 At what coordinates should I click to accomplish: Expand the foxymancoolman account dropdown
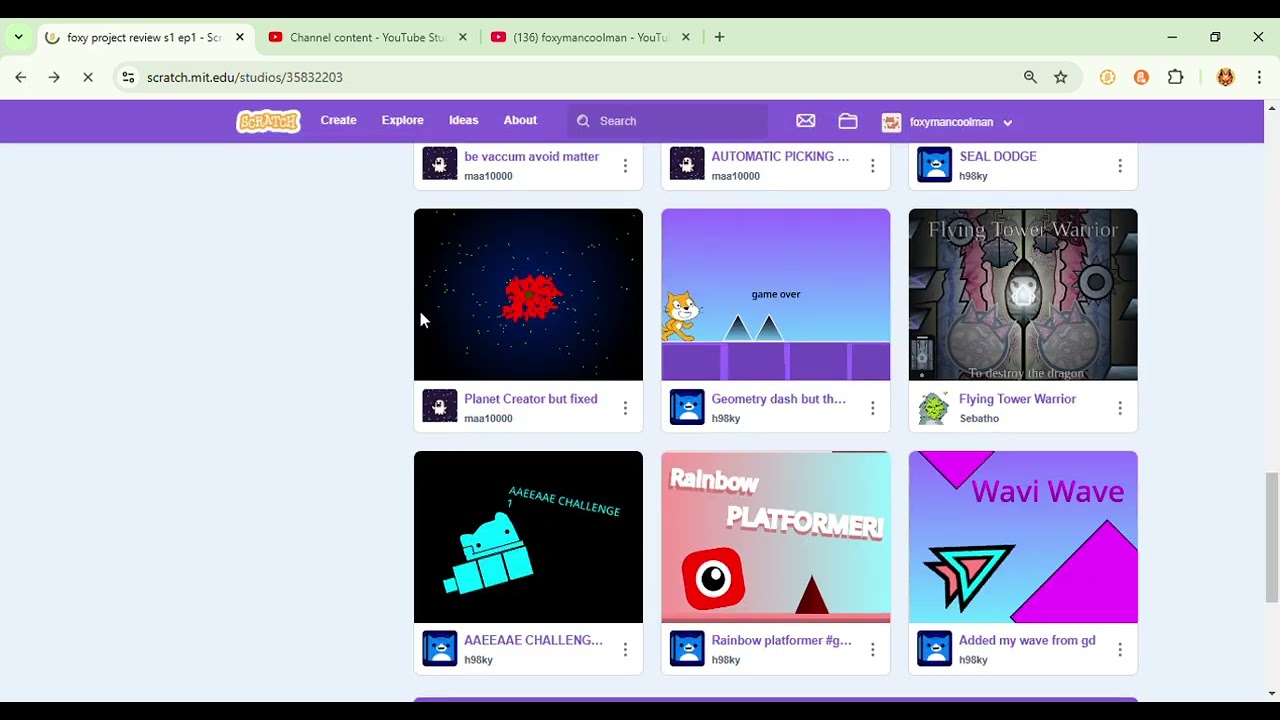tap(1008, 122)
